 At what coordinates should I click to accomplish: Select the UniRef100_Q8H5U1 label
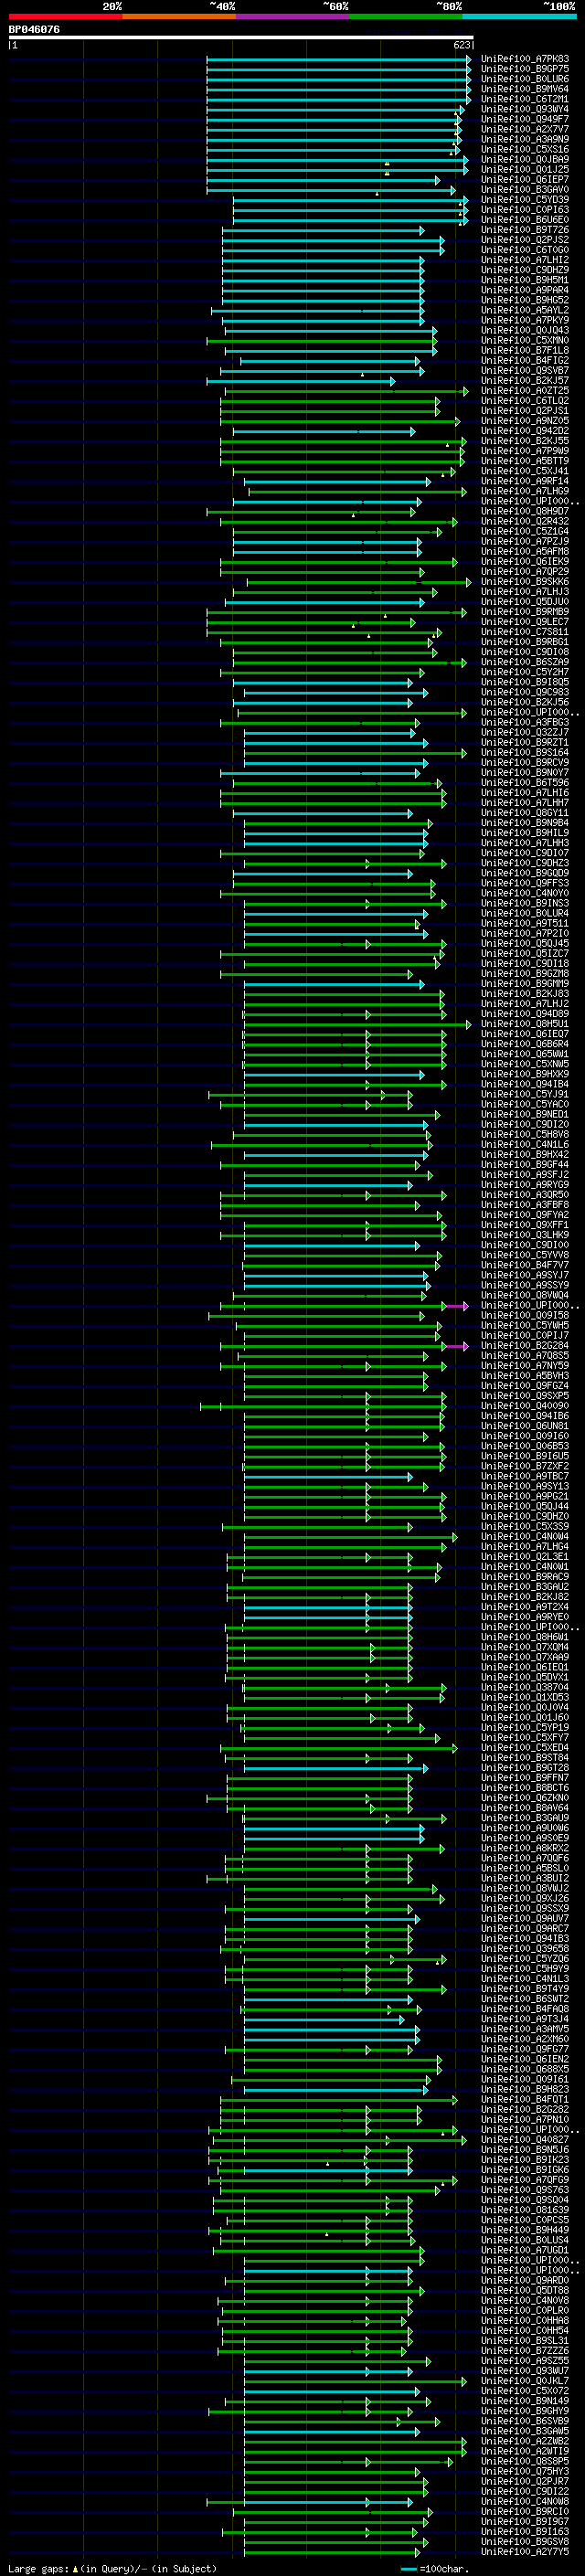[x=524, y=1024]
